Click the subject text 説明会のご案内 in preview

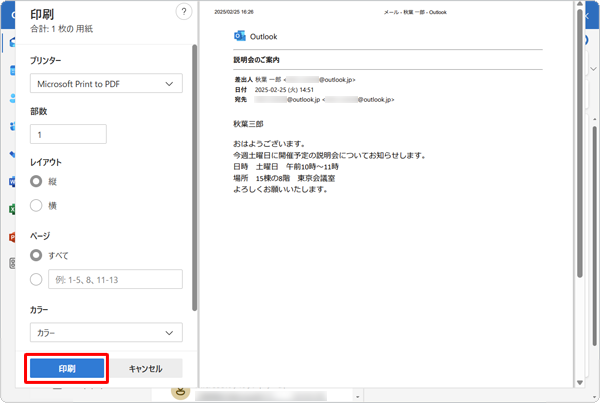(256, 60)
